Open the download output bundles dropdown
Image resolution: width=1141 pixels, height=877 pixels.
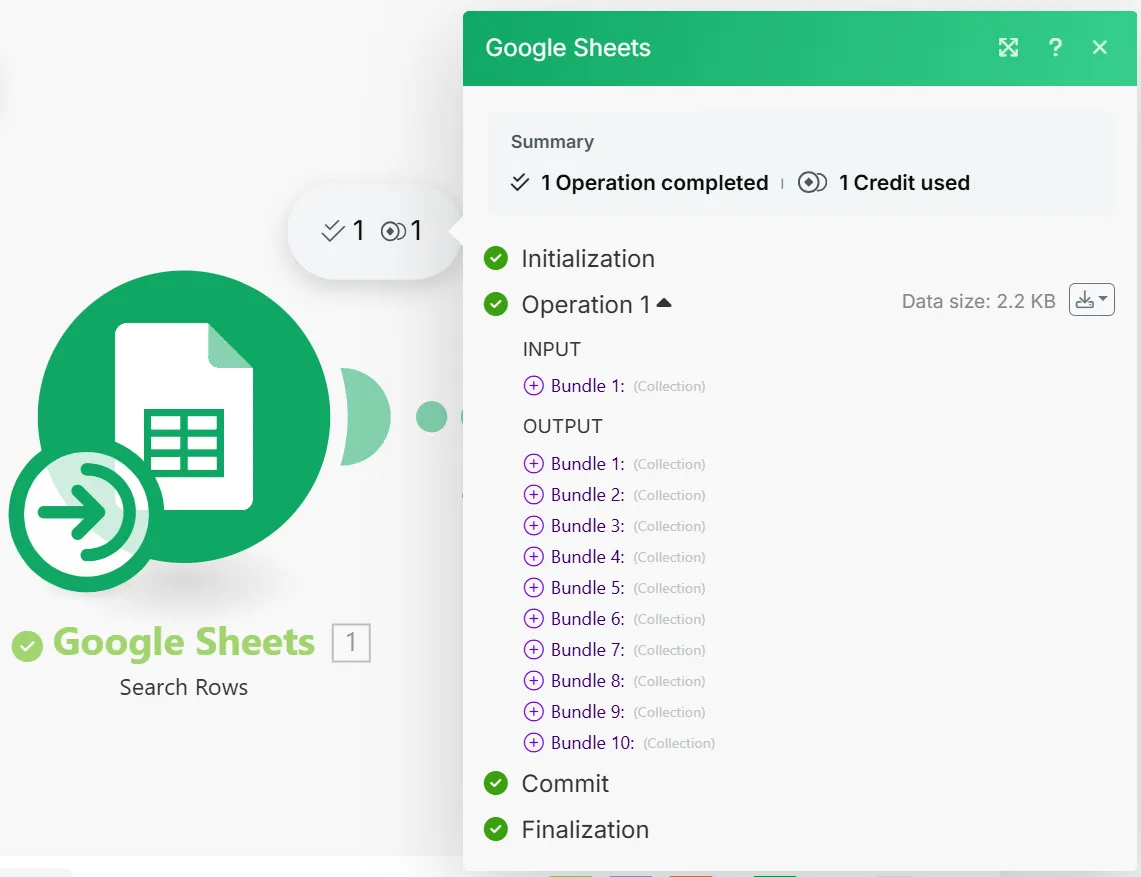(1092, 300)
